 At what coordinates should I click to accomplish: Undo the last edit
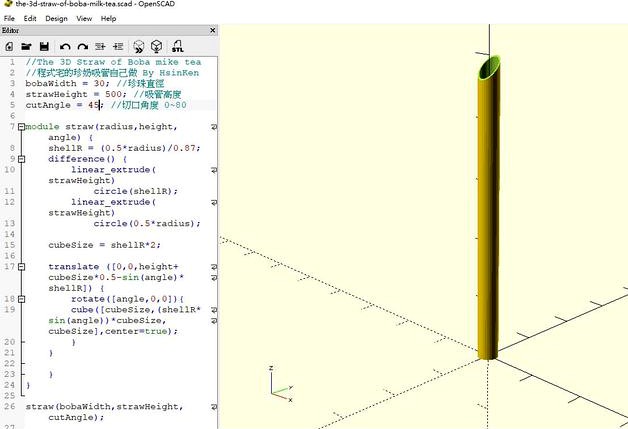tap(65, 46)
